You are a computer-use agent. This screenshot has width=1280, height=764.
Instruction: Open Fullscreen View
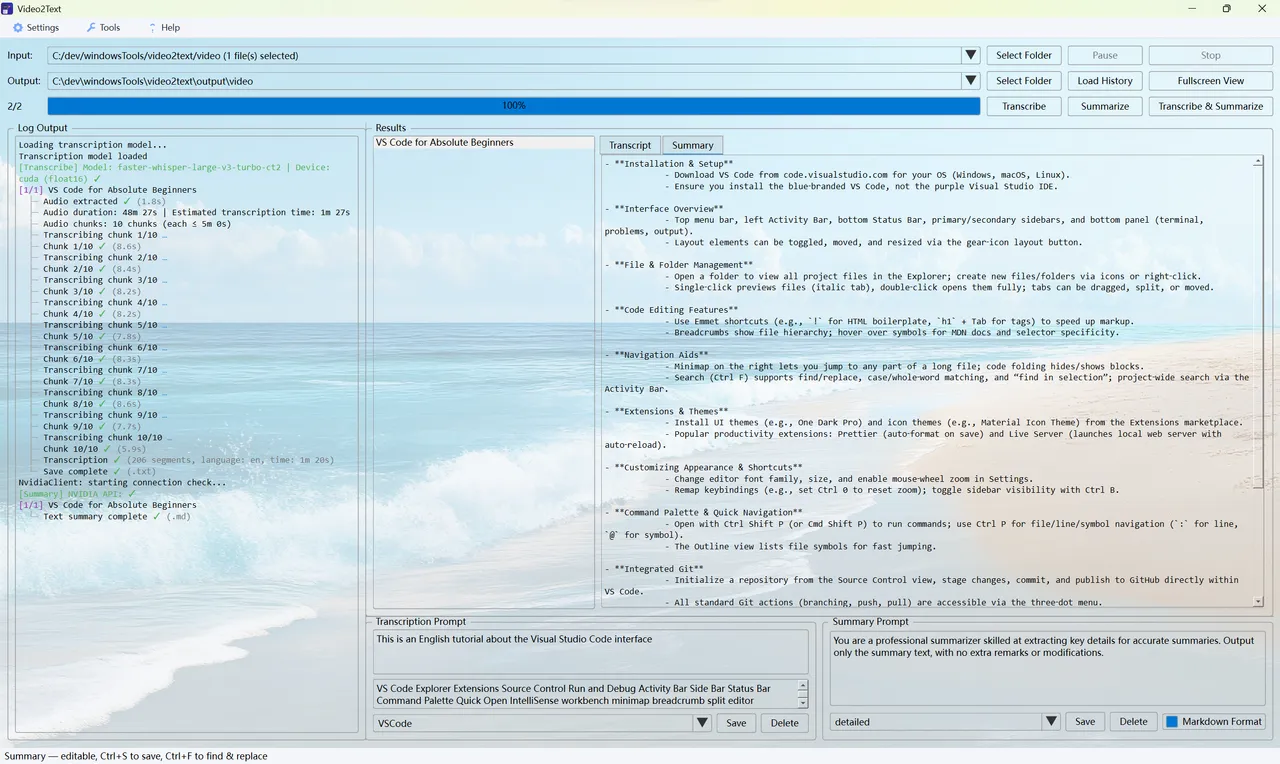tap(1210, 81)
